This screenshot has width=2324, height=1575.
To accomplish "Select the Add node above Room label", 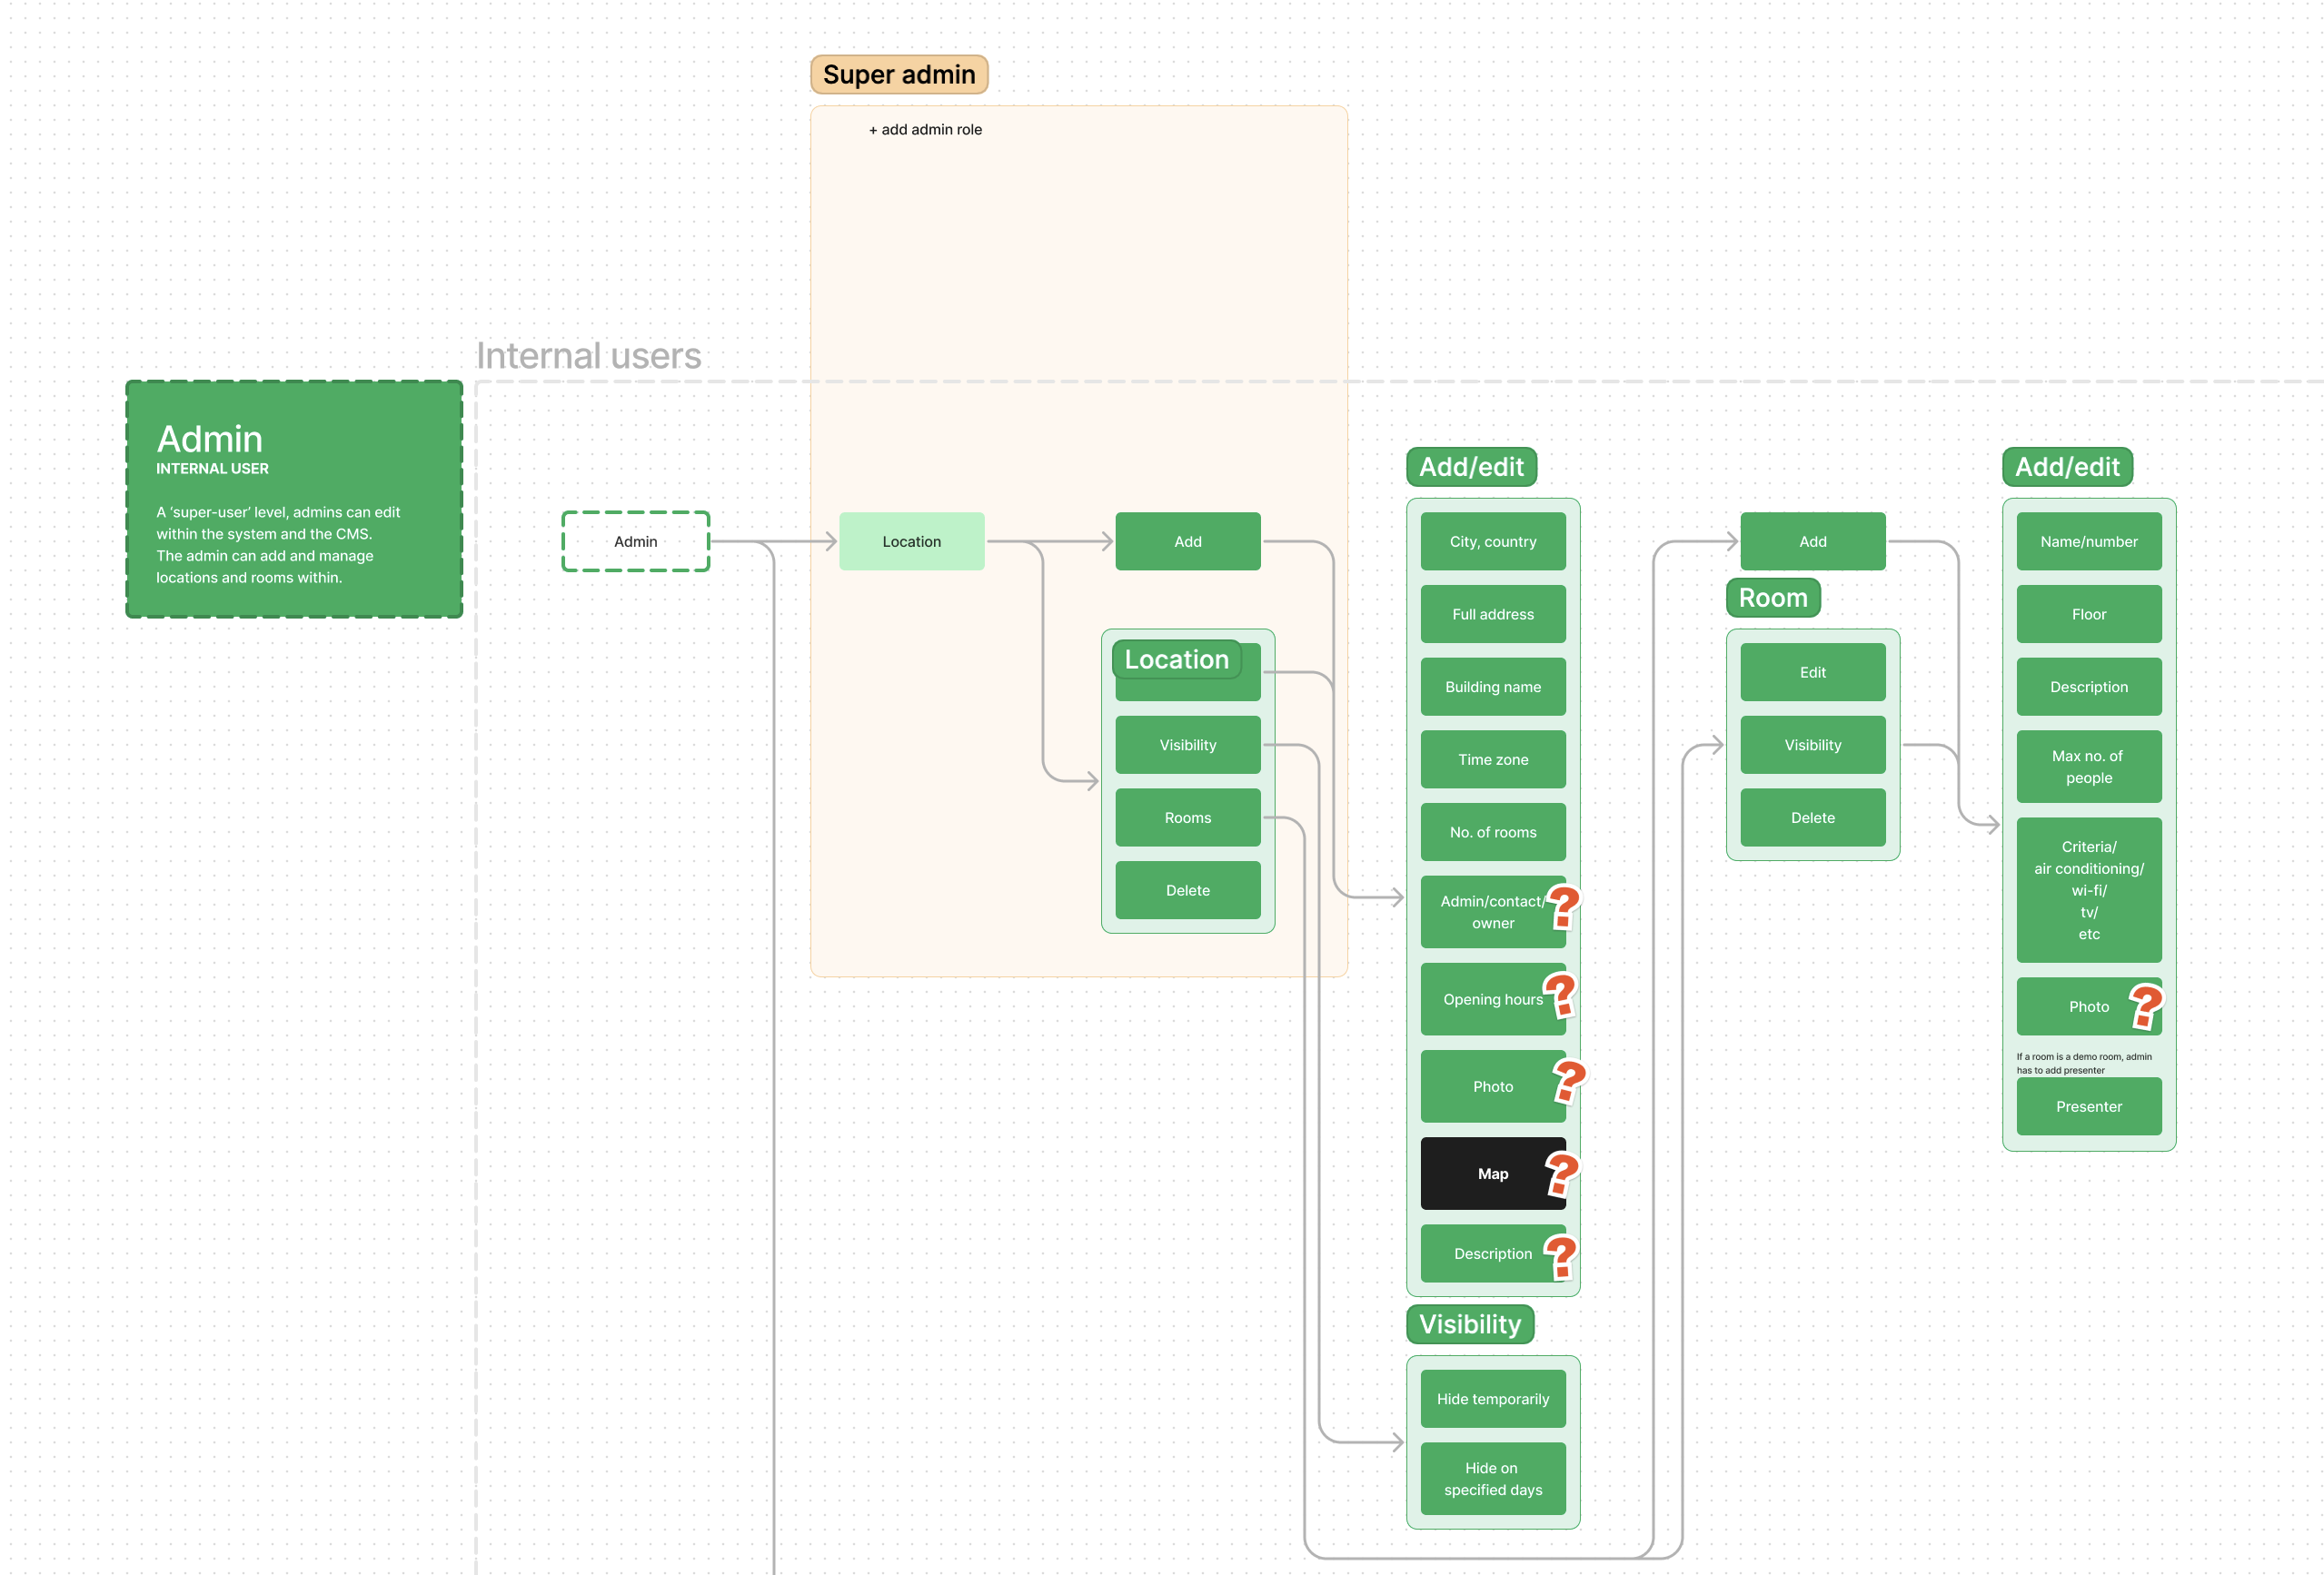I will click(x=1813, y=541).
